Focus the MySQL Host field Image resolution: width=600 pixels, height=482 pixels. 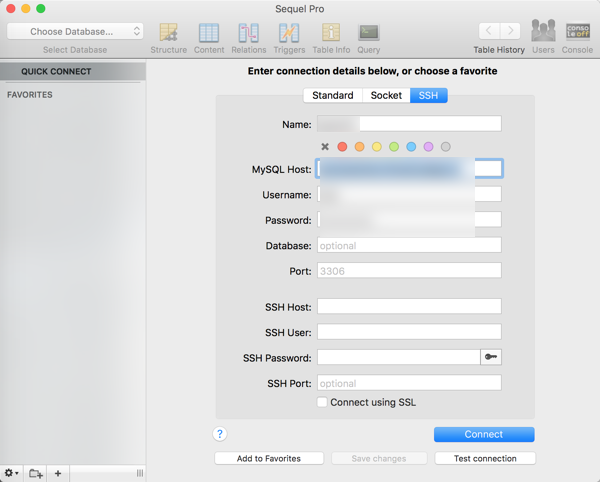coord(409,169)
